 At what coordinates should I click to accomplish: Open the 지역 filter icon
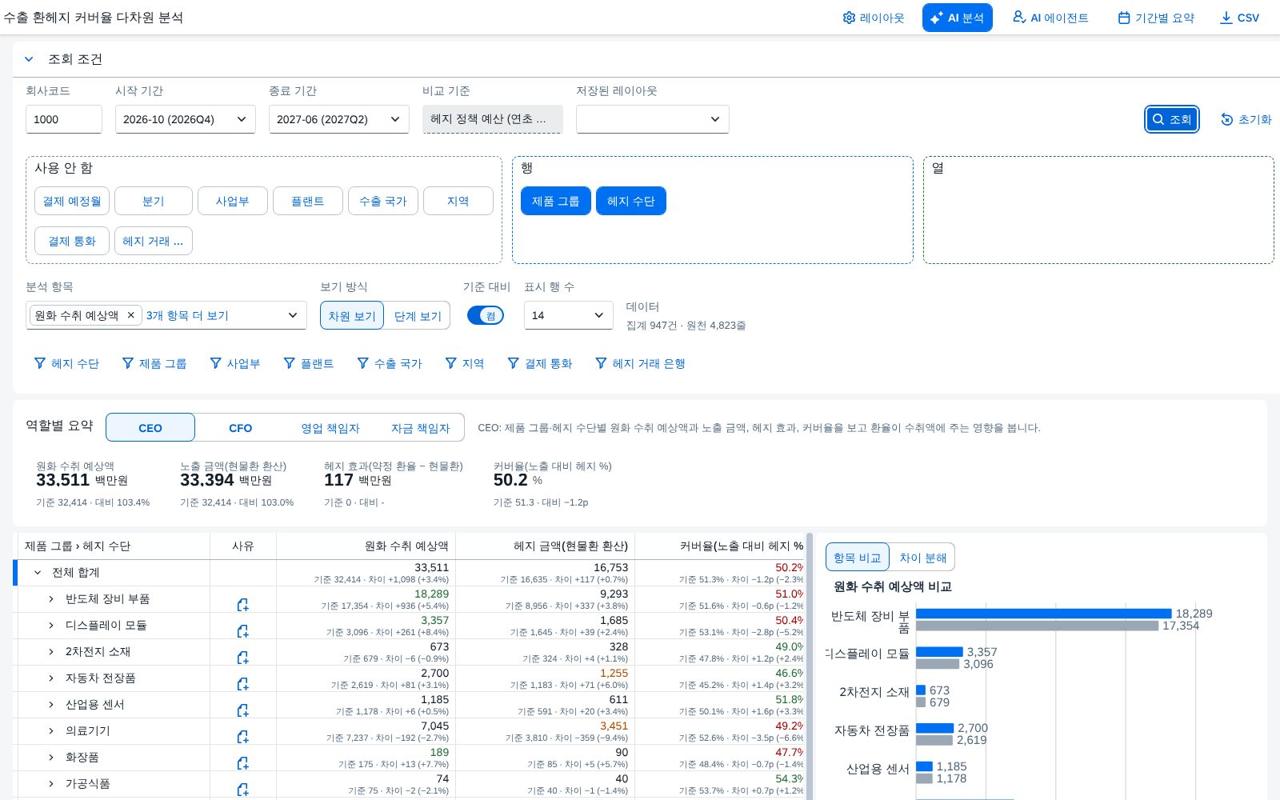coord(451,363)
